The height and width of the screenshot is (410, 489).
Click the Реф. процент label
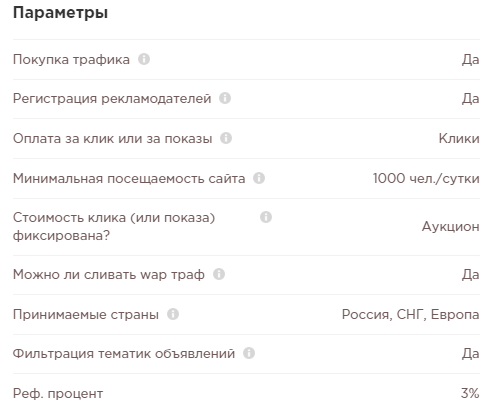tap(58, 394)
